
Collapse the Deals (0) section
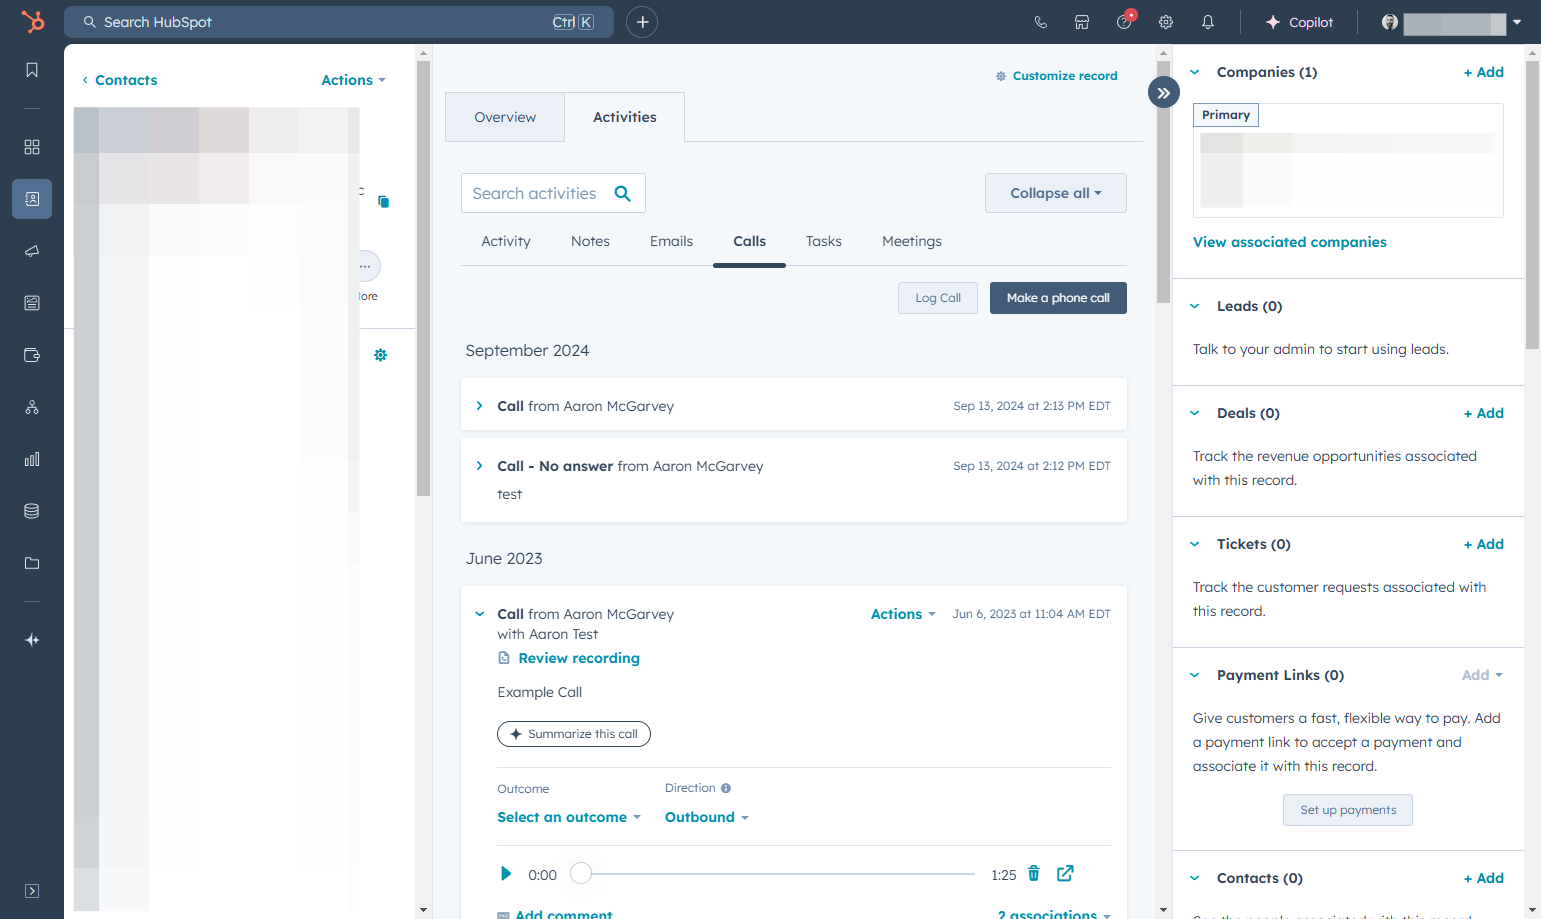pos(1195,413)
